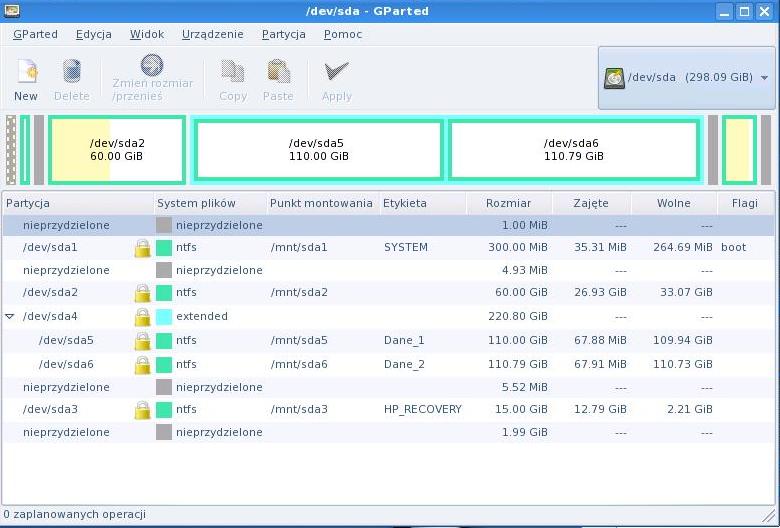Sort by the Flagi column header

coord(745,203)
